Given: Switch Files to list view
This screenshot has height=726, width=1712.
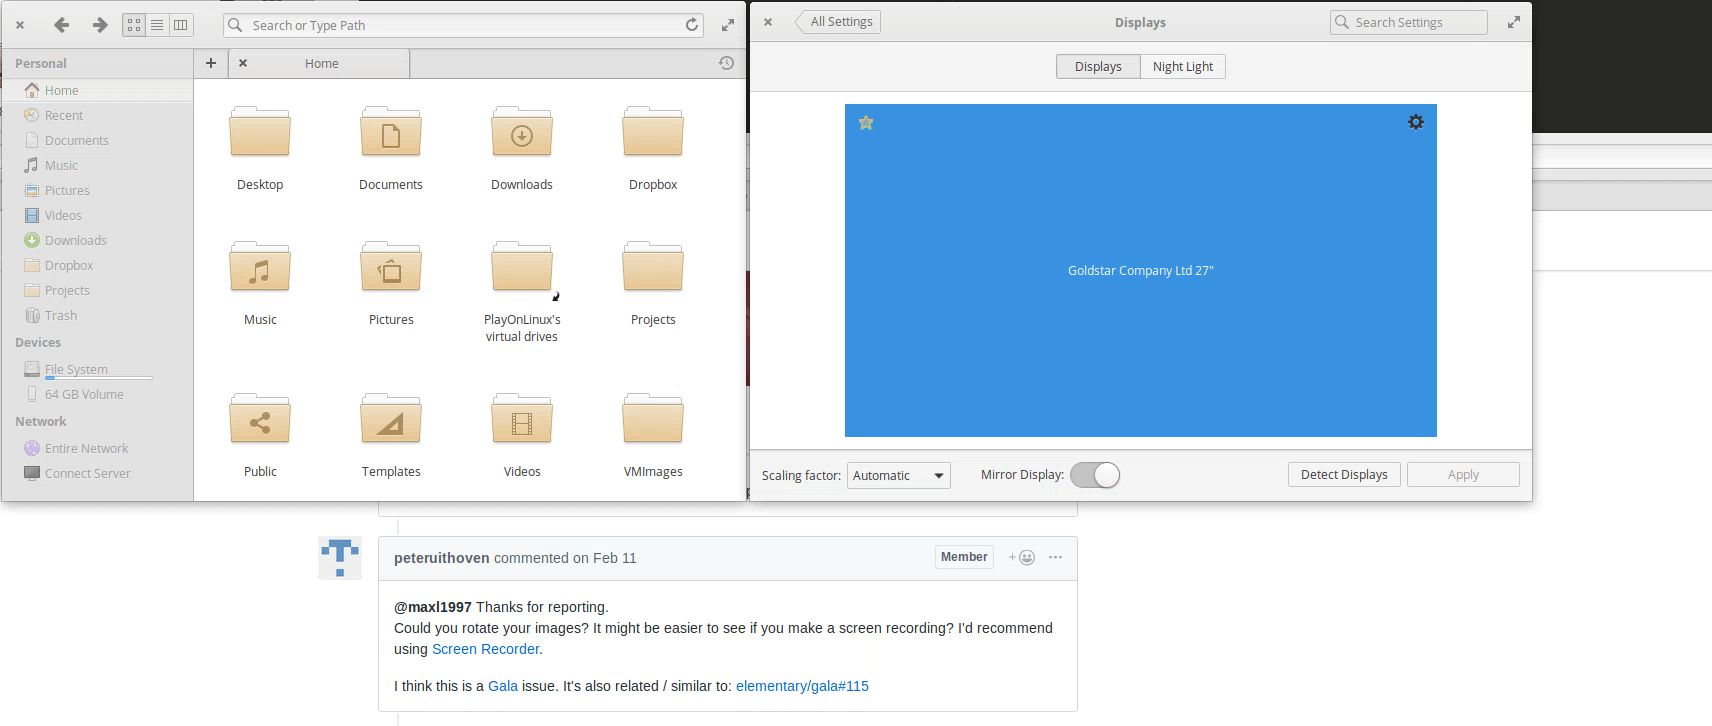Looking at the screenshot, I should tap(157, 25).
